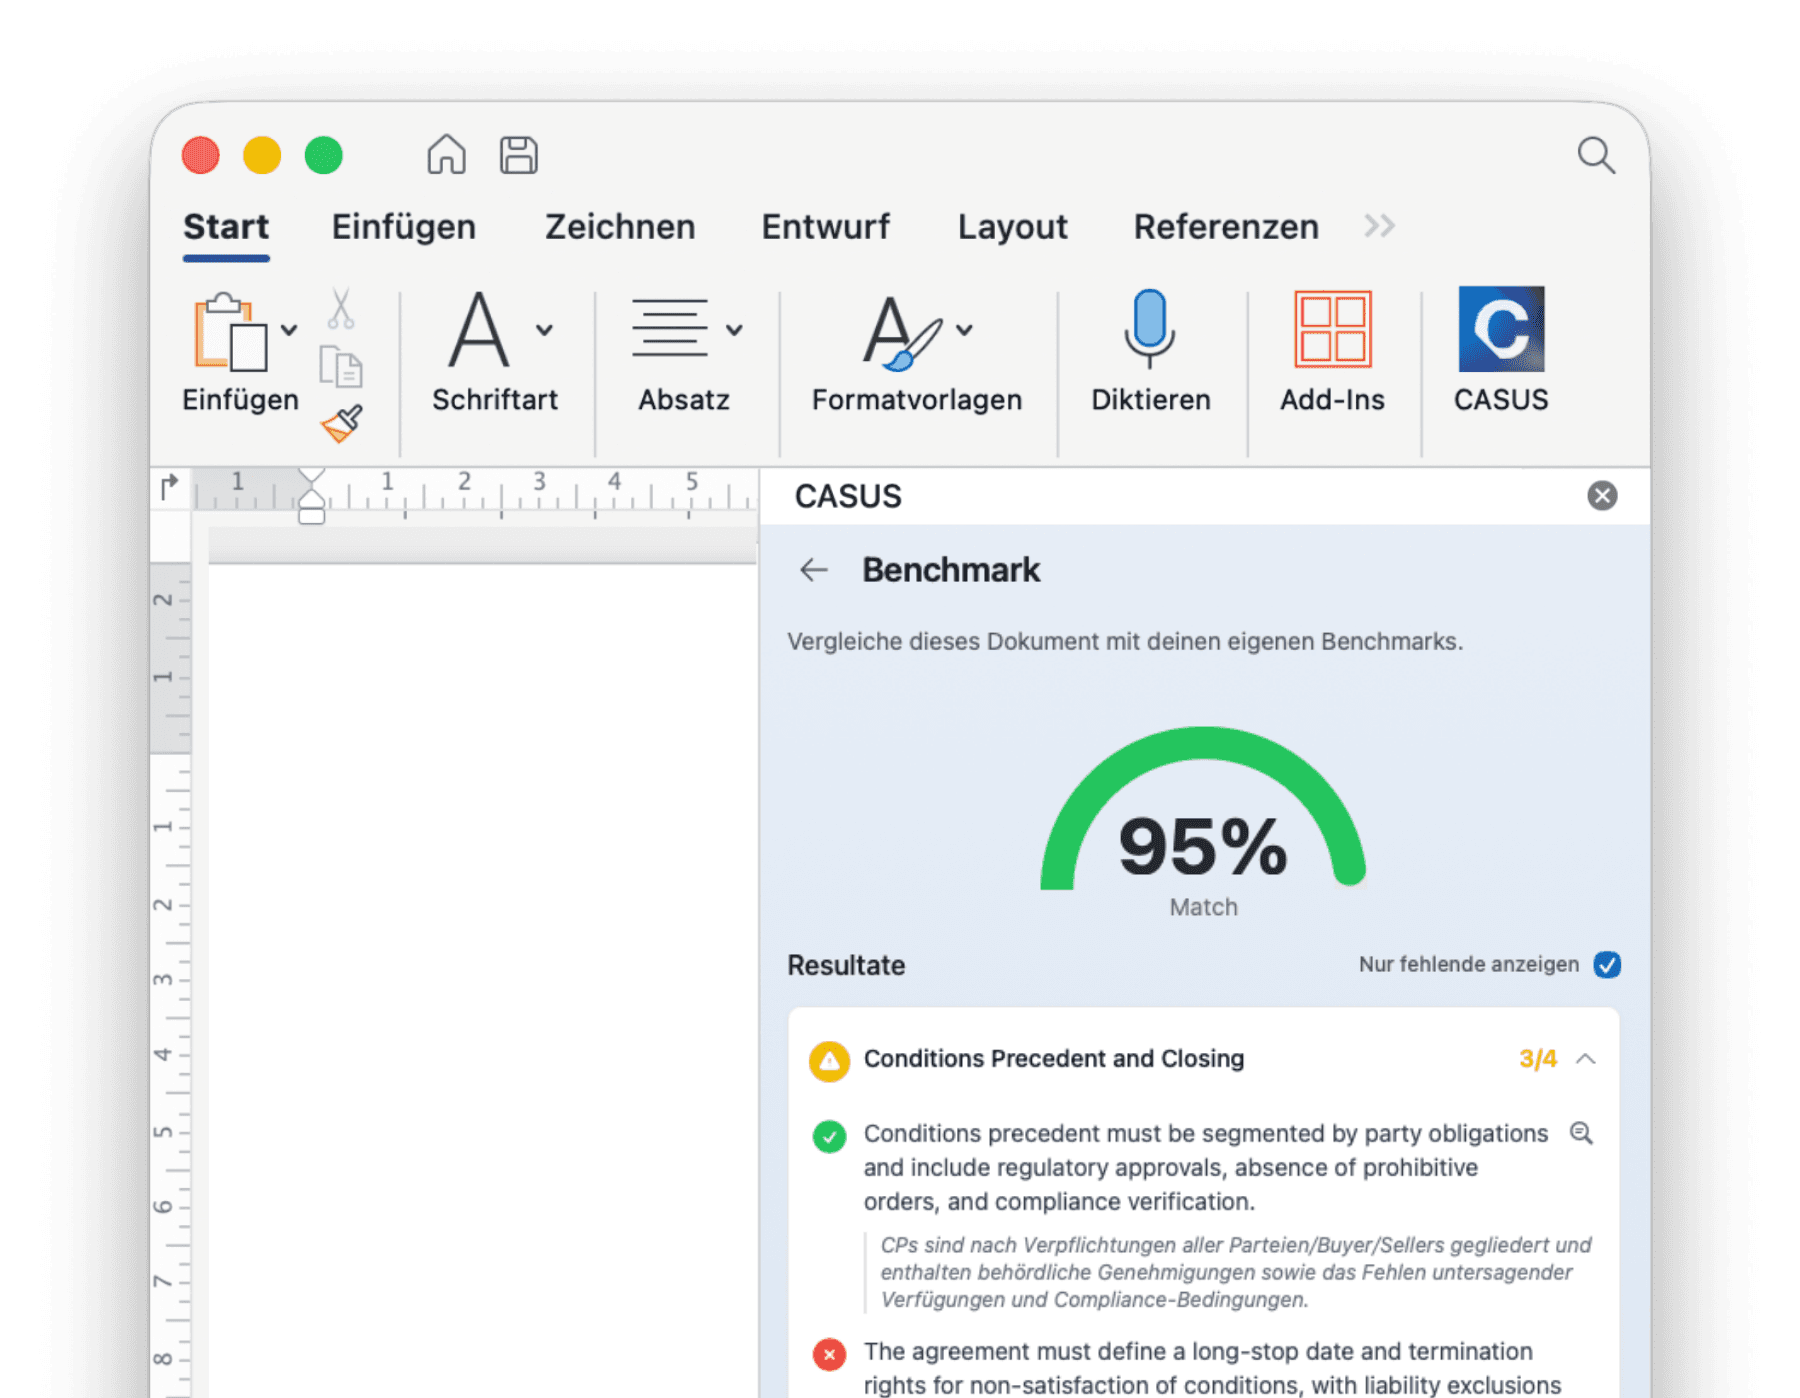
Task: Click the Benchmark panel title
Action: tap(951, 570)
